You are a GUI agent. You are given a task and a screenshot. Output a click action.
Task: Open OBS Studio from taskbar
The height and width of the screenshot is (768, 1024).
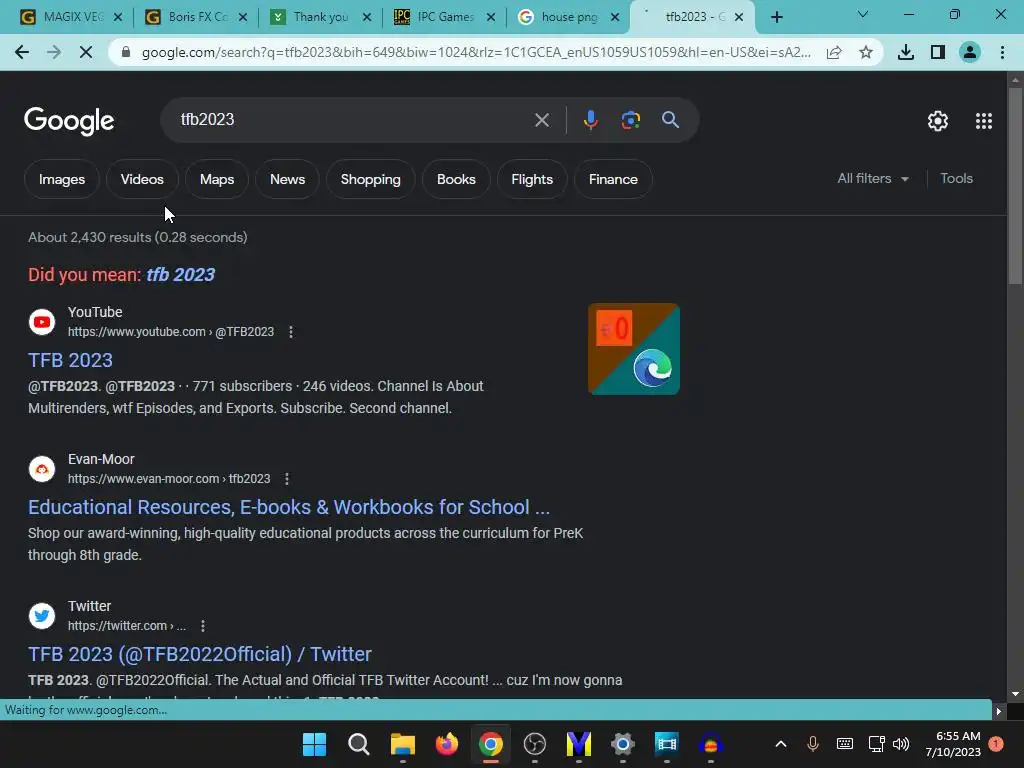(535, 744)
